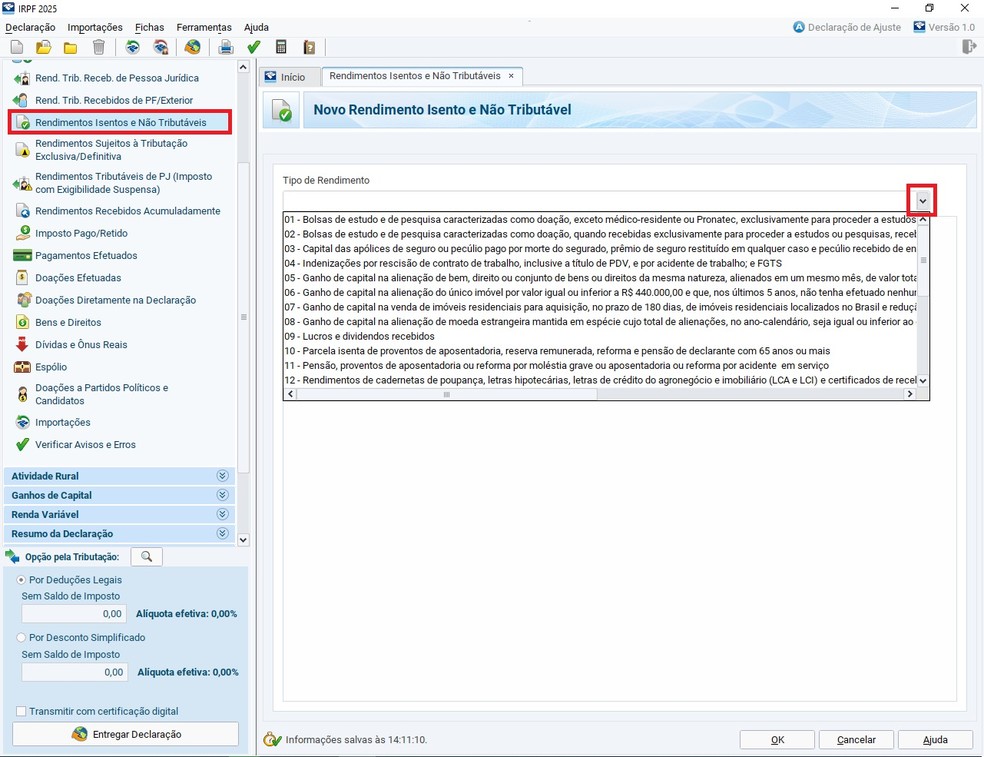This screenshot has height=757, width=984.
Task: Click the green checkmark toolbar icon
Action: pos(254,47)
